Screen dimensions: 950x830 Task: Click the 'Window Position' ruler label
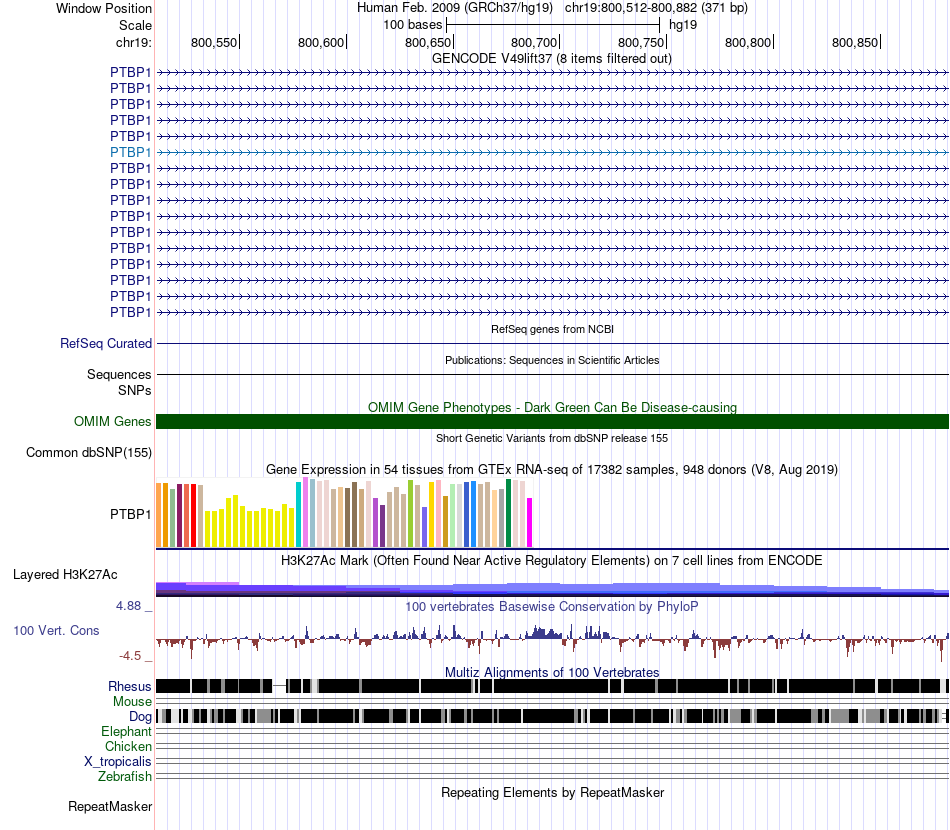click(x=104, y=8)
